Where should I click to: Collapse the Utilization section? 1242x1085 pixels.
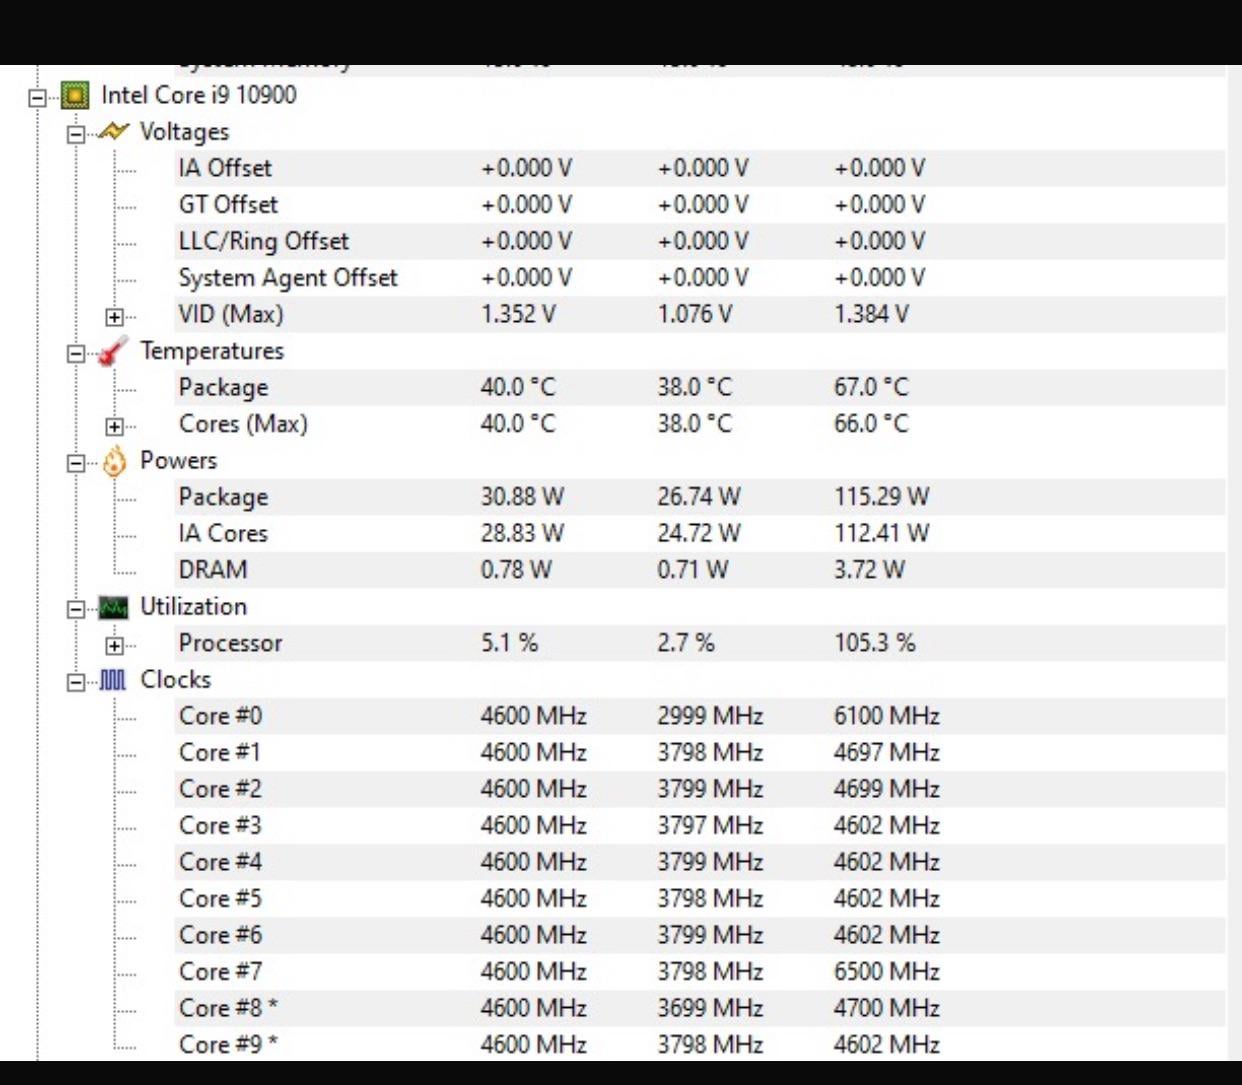click(76, 609)
